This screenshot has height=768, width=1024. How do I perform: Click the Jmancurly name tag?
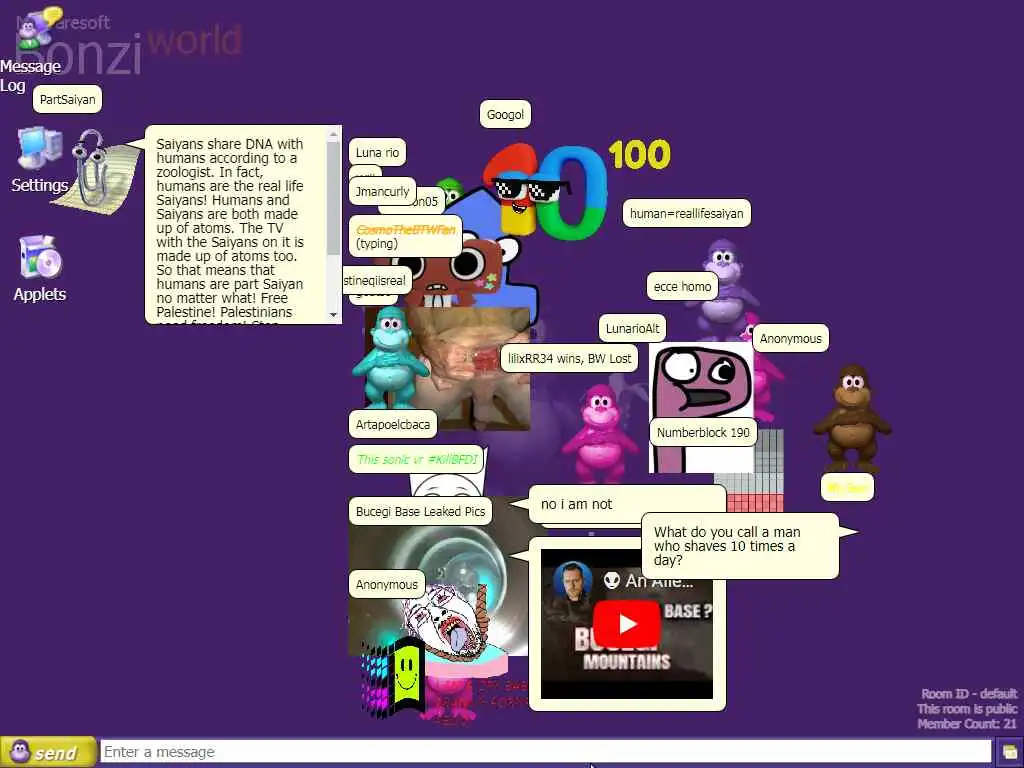[x=382, y=191]
